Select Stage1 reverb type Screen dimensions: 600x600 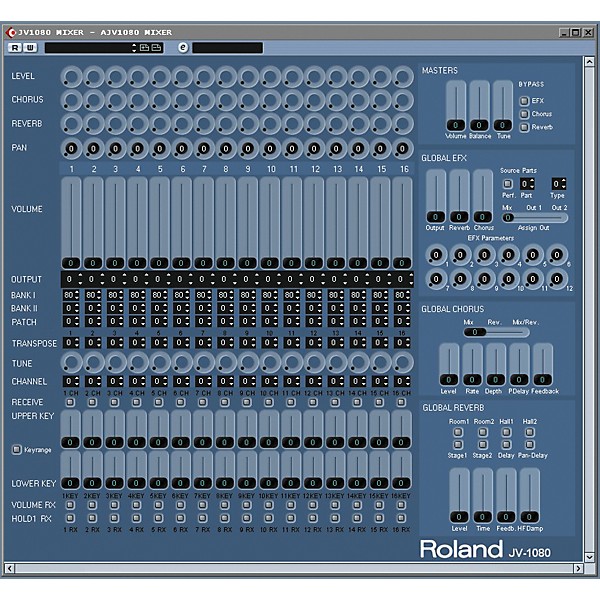458,445
